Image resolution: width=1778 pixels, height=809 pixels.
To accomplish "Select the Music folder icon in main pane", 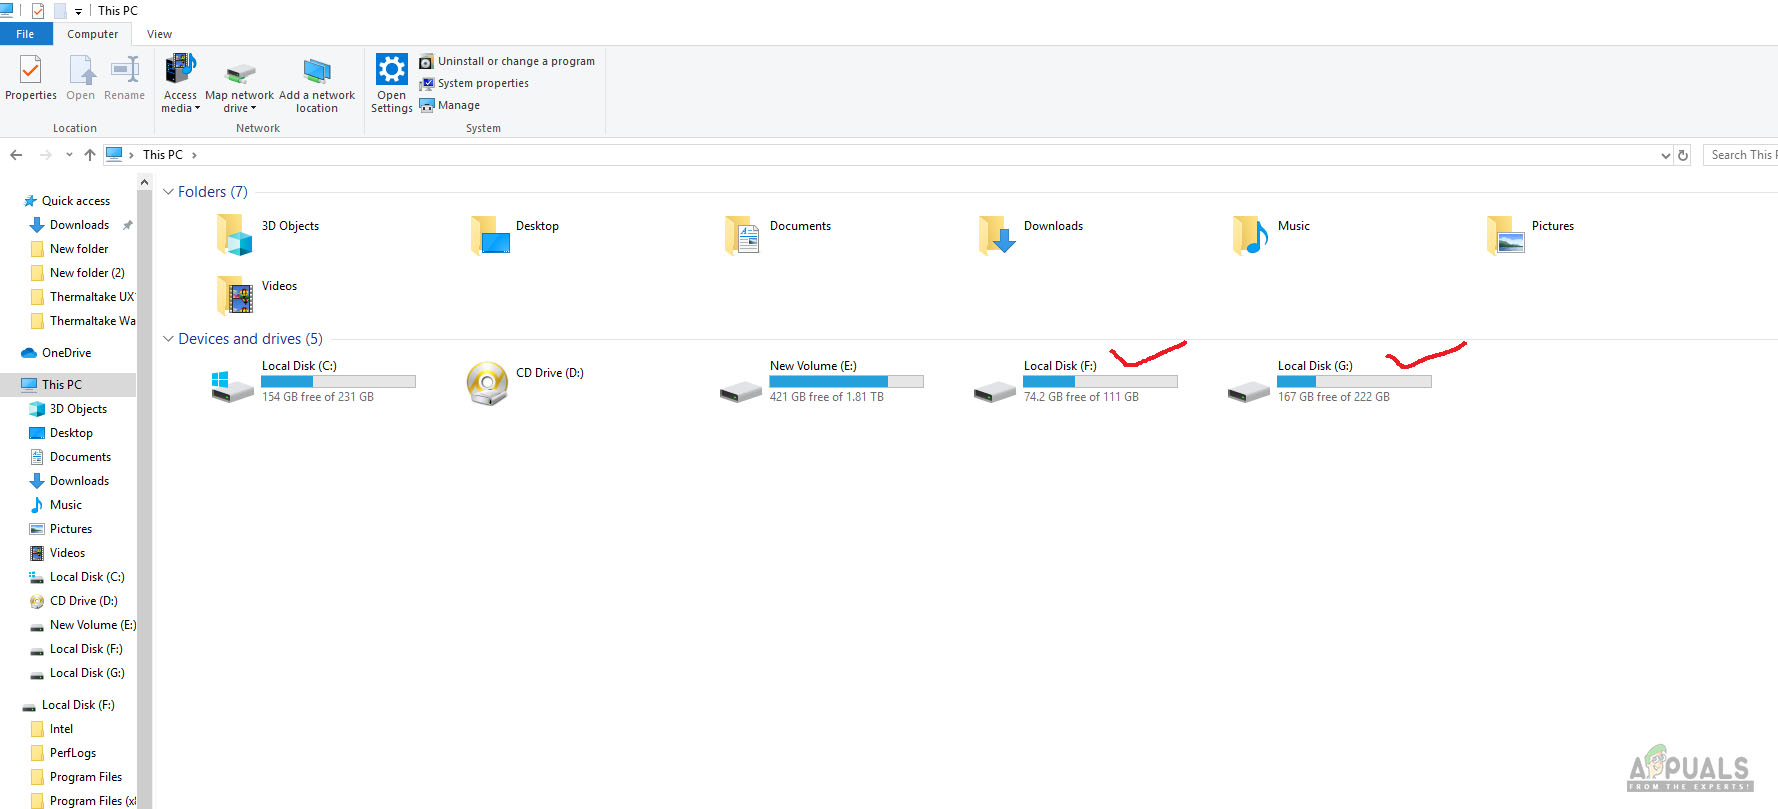I will [x=1251, y=235].
